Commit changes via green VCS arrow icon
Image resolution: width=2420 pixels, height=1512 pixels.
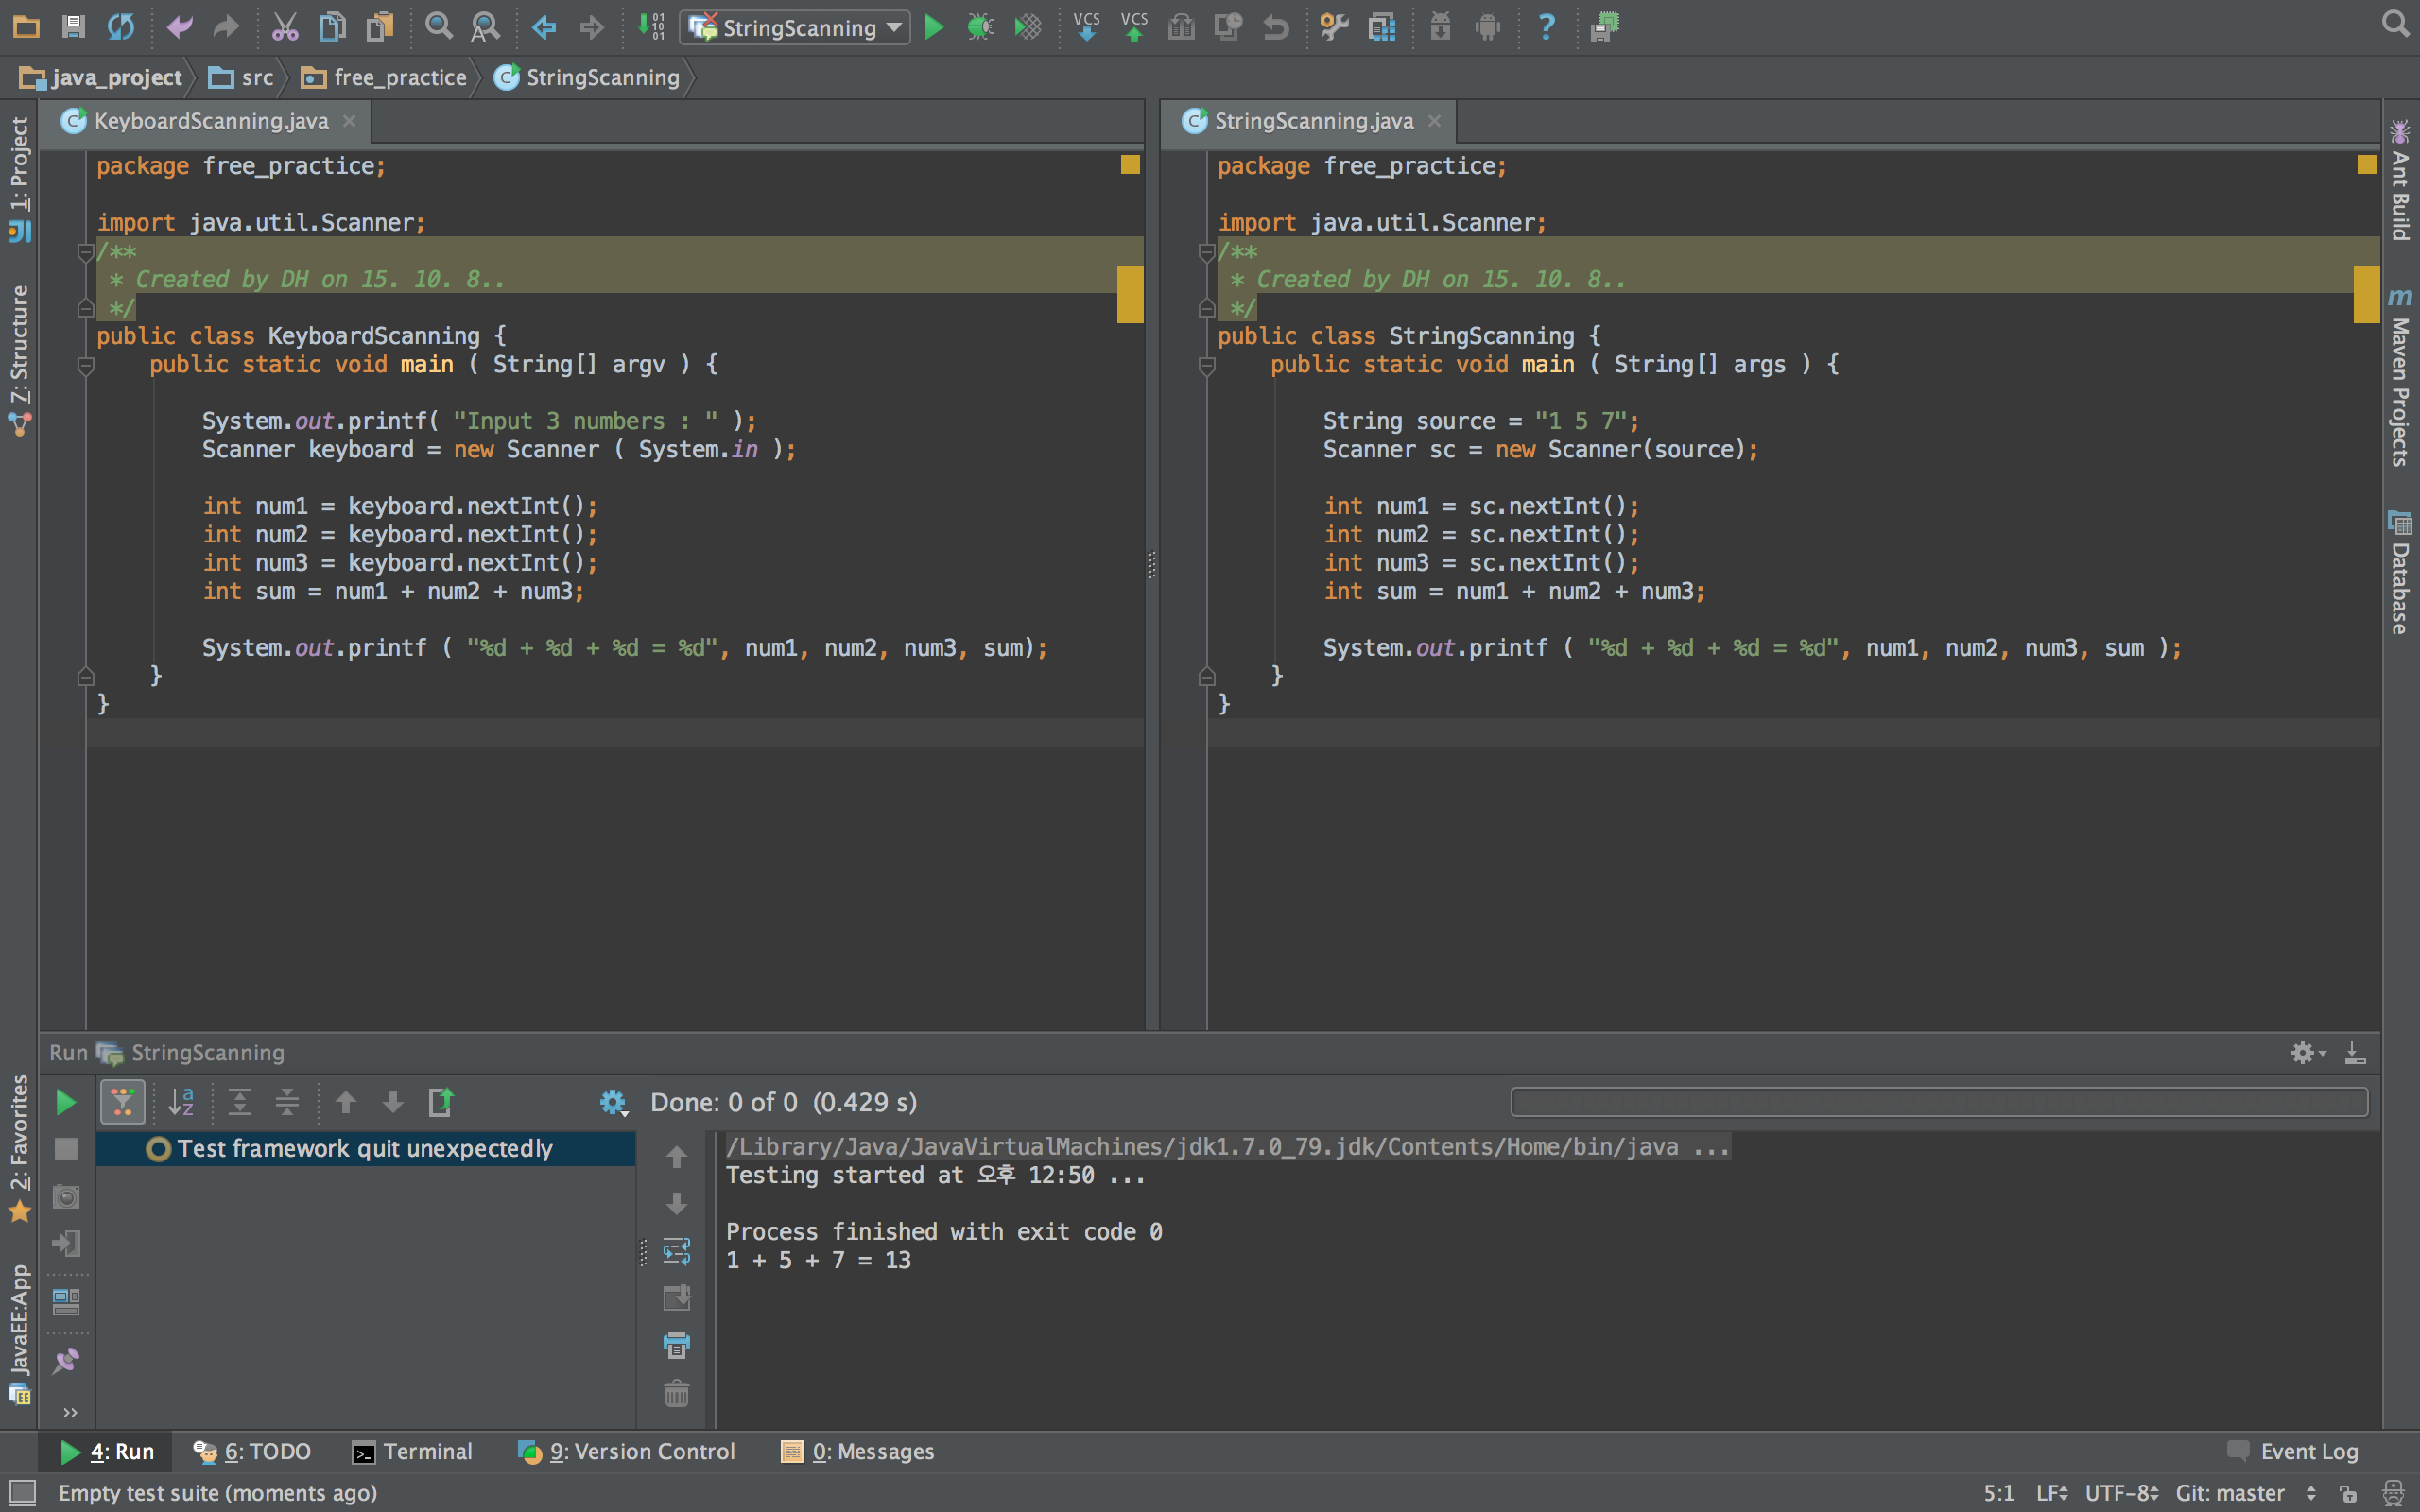tap(1134, 27)
